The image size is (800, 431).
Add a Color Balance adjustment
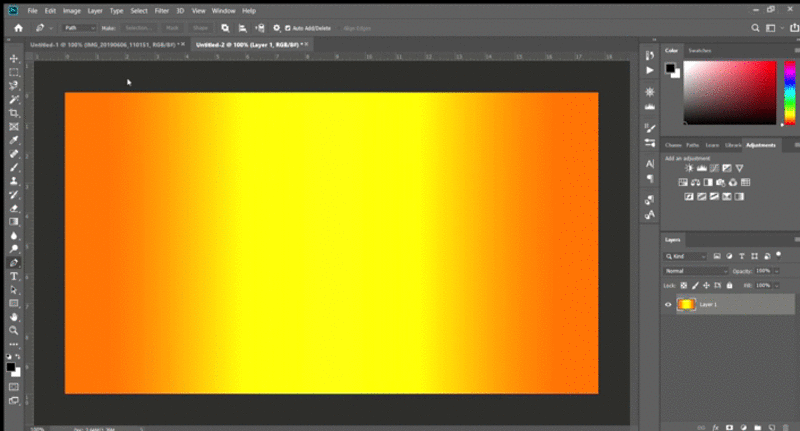695,182
